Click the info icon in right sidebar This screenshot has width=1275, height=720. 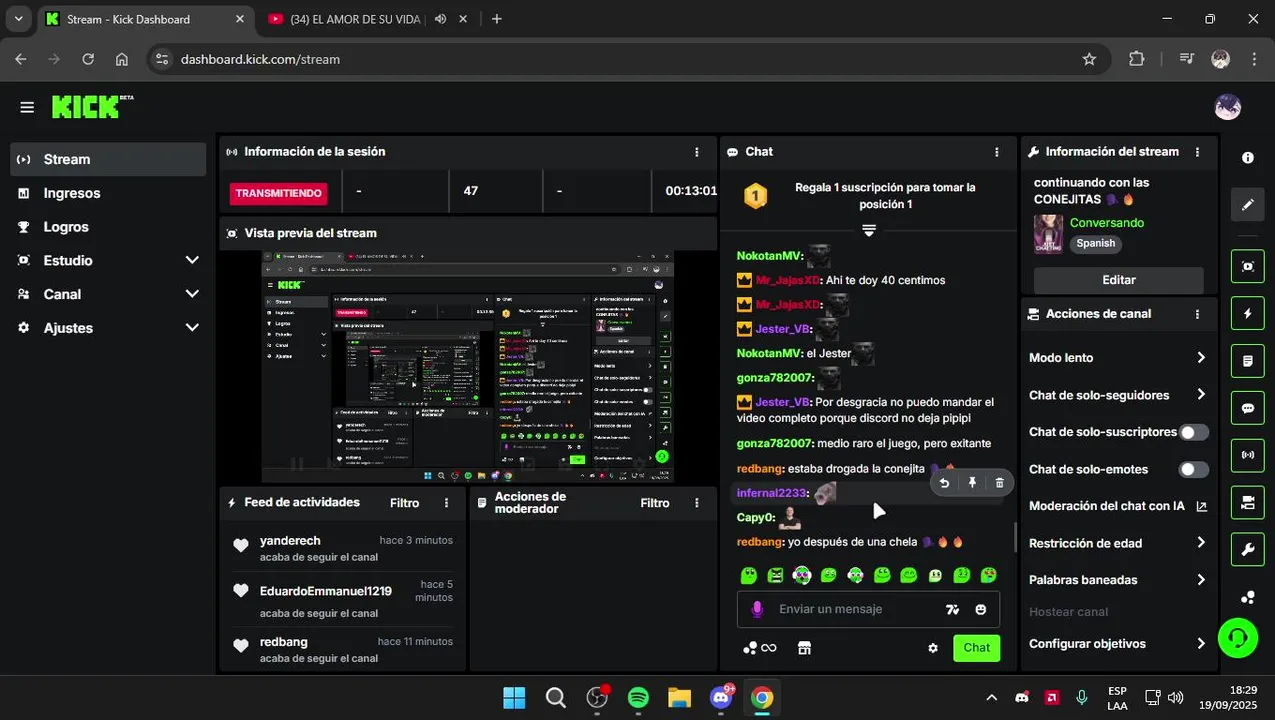pos(1248,158)
